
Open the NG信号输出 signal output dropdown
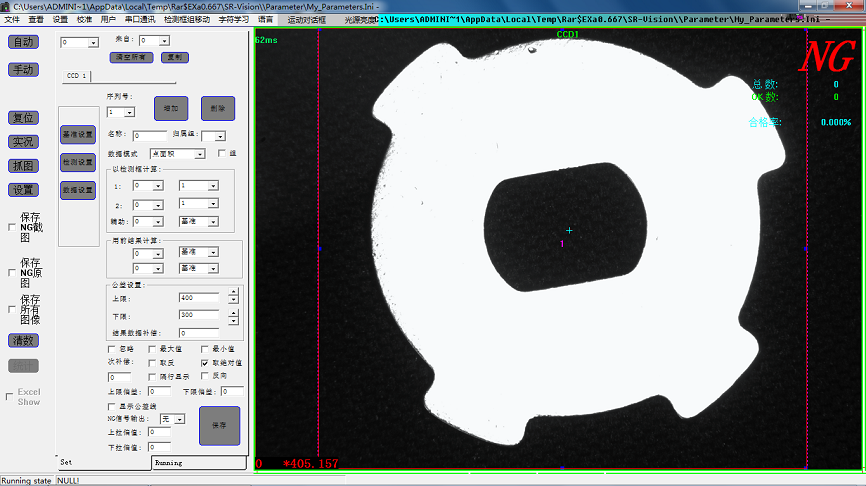pyautogui.click(x=179, y=419)
